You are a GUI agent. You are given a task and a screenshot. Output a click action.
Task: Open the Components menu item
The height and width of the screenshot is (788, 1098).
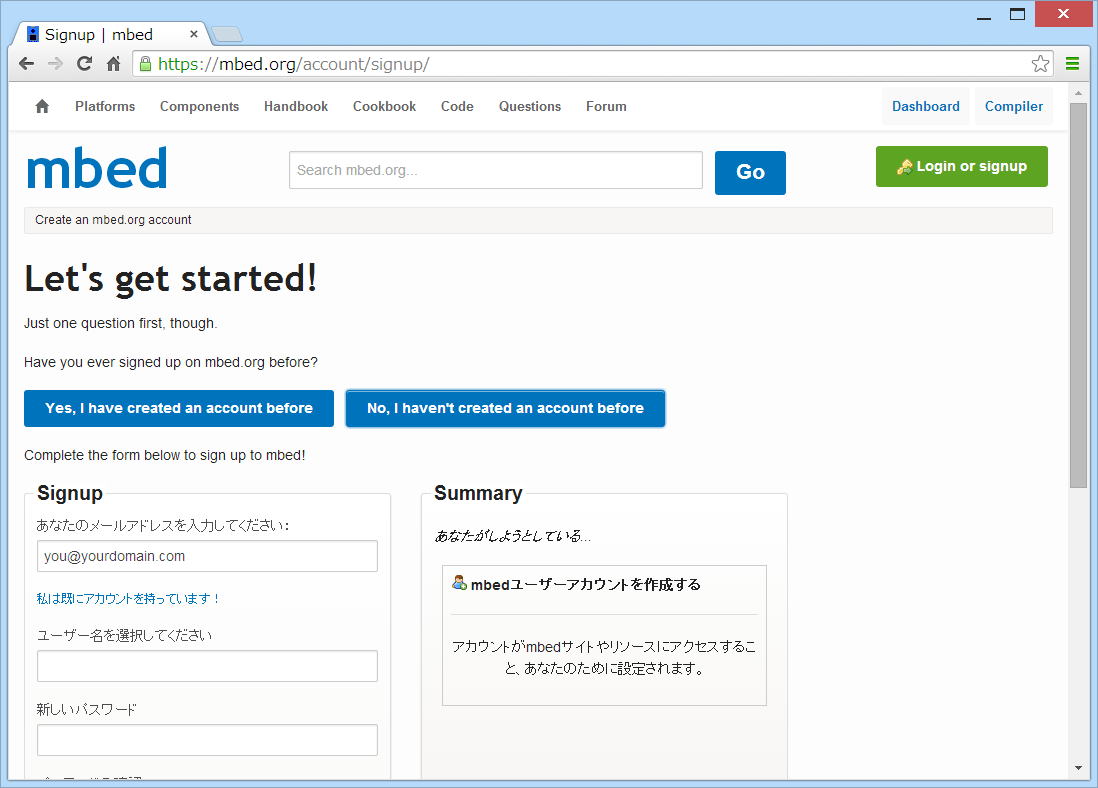pyautogui.click(x=200, y=106)
